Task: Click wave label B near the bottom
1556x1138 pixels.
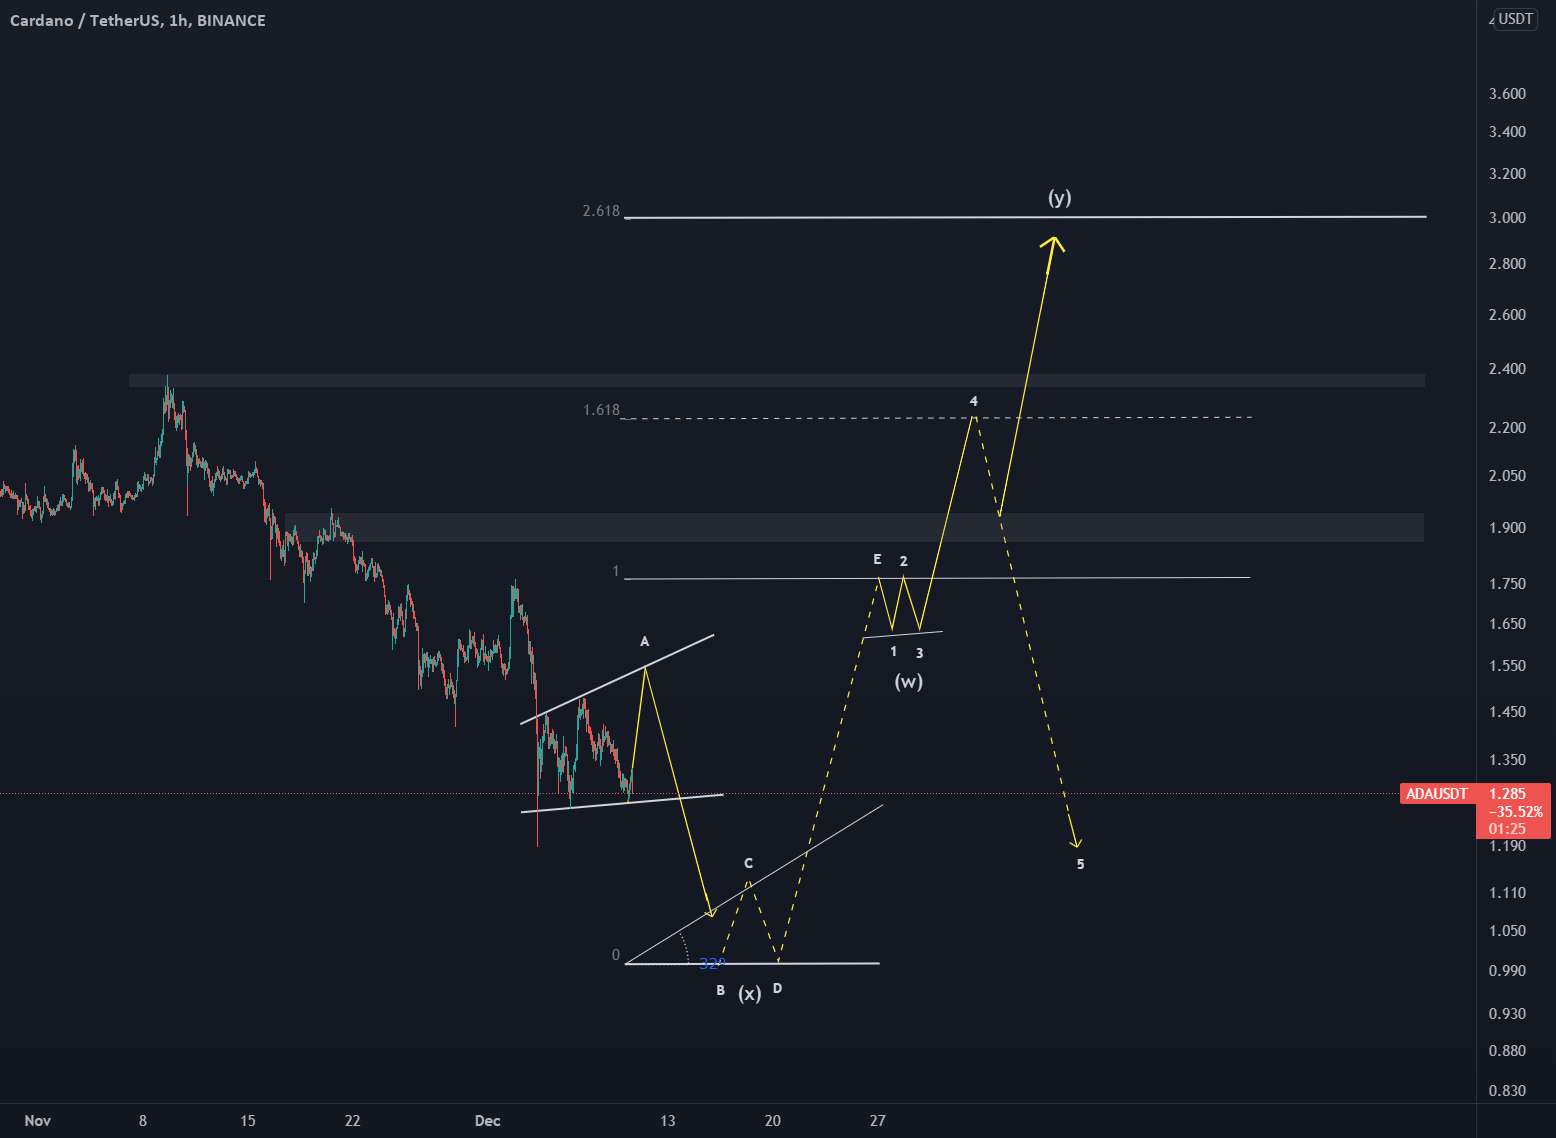Action: click(720, 990)
